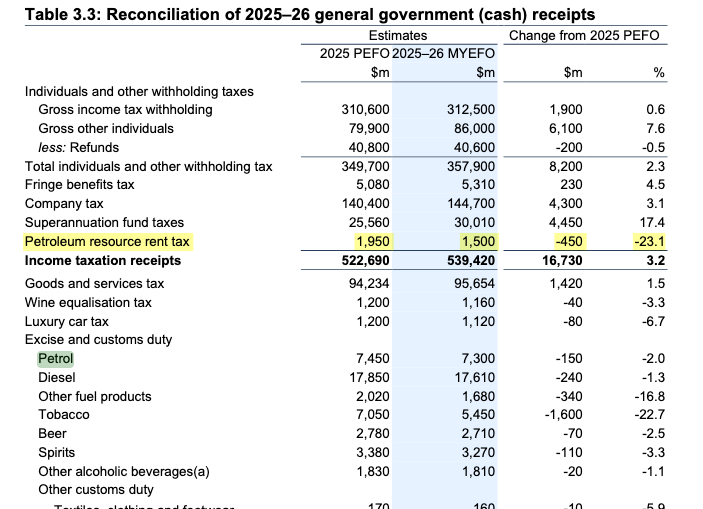Click the bold Income taxation receipts label
Image resolution: width=703 pixels, height=509 pixels.
point(103,260)
